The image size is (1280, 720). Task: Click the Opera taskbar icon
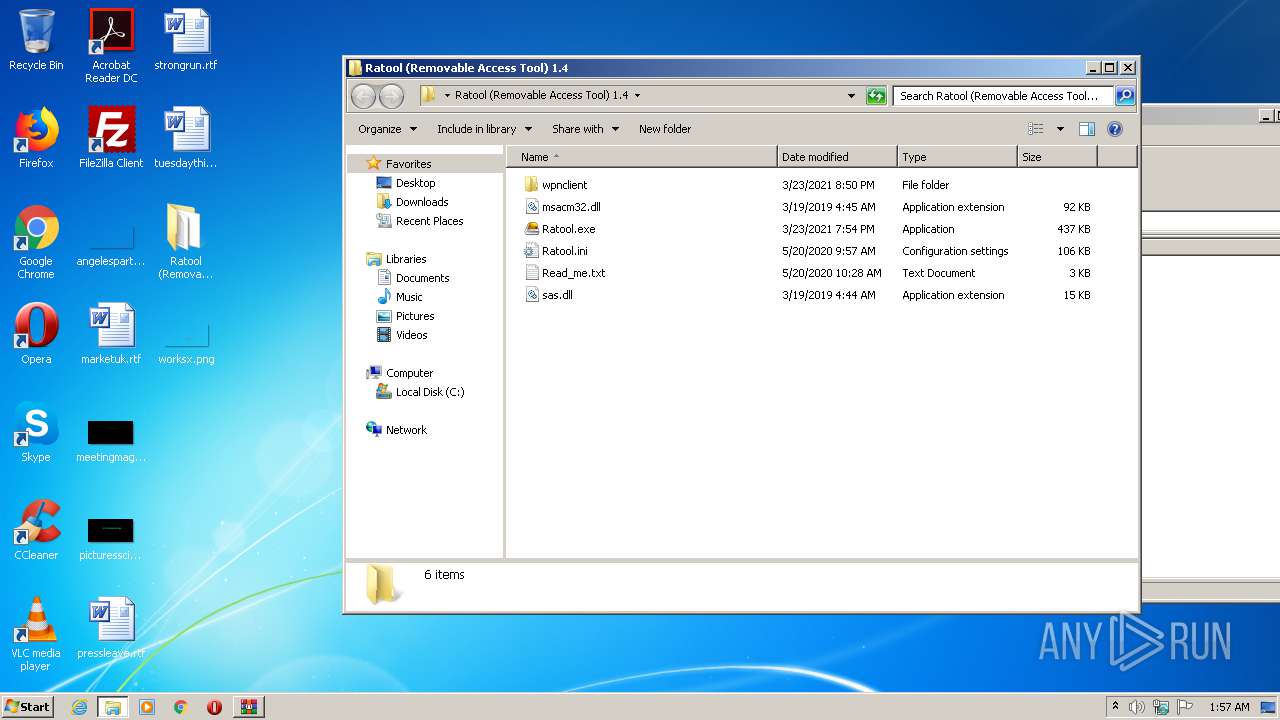214,707
